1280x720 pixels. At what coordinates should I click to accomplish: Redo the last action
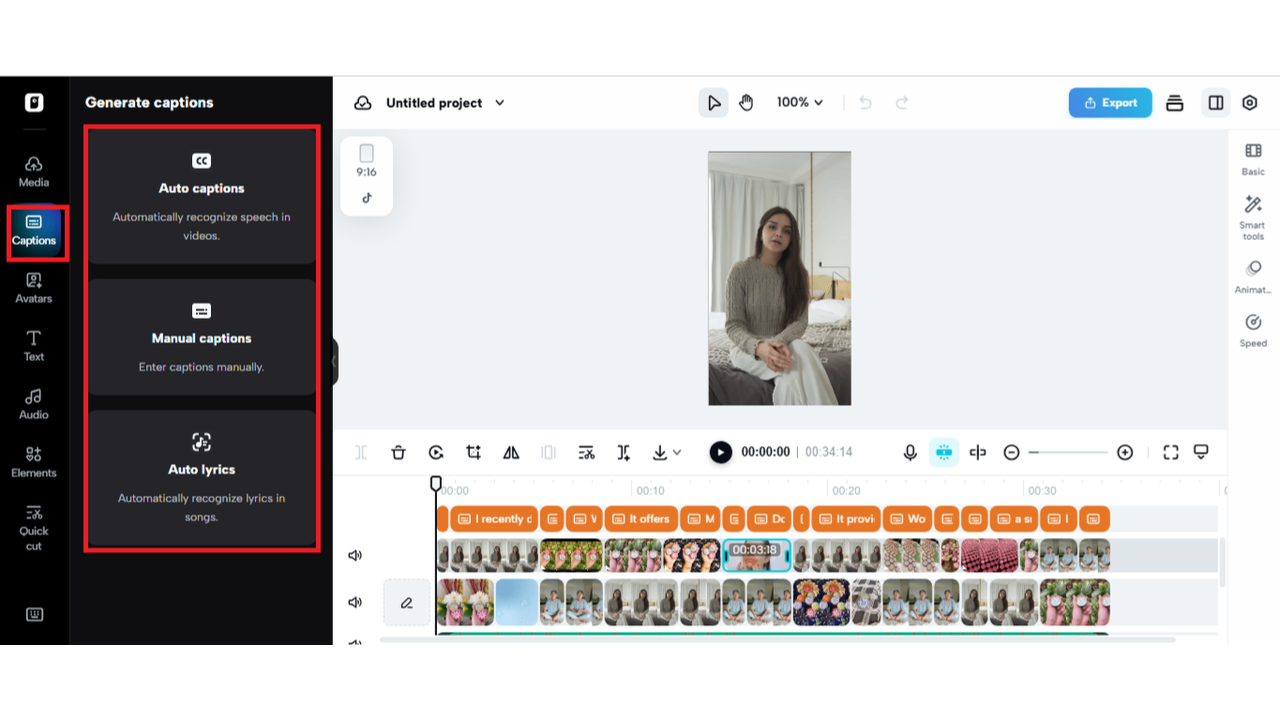(902, 103)
